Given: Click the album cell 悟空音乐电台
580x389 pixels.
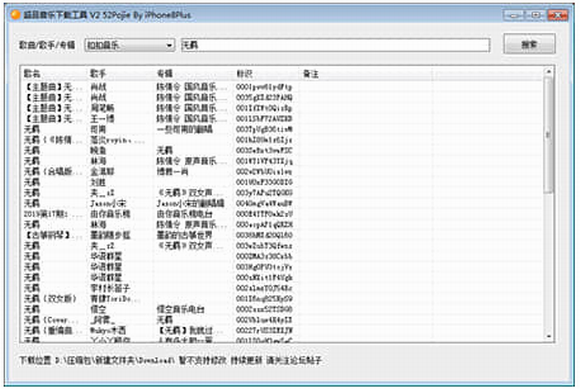Looking at the screenshot, I should pos(180,309).
